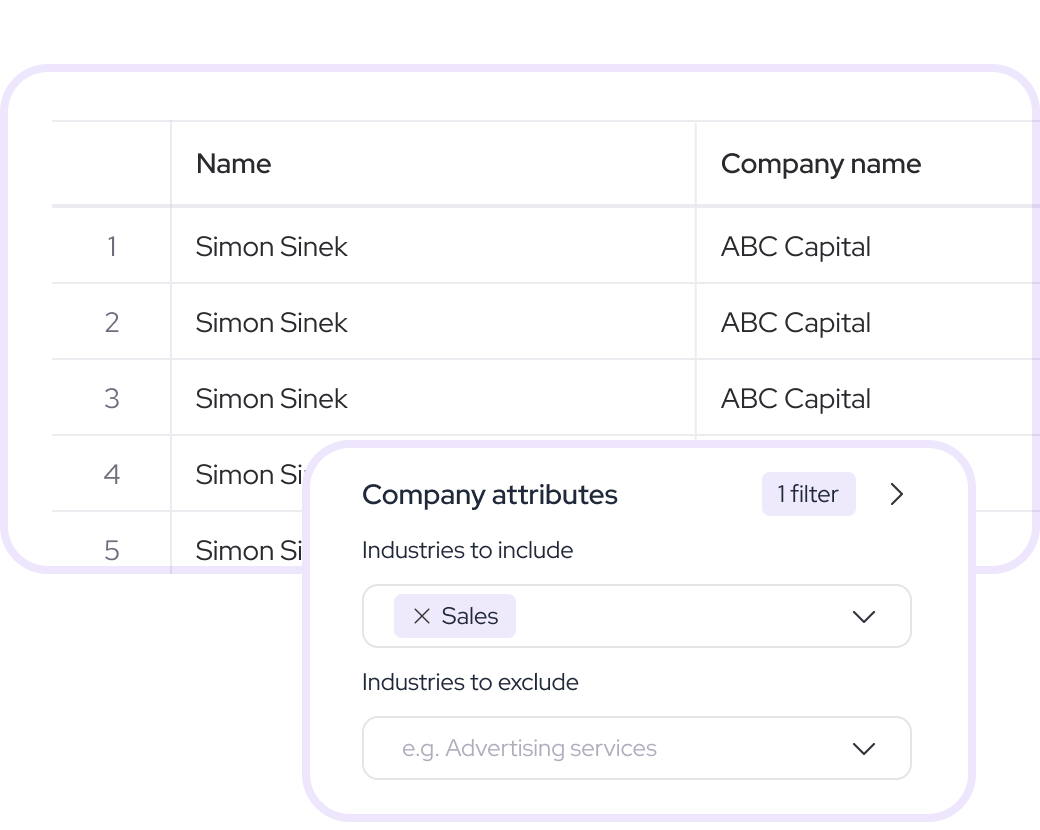Click the 1 filter badge

coord(808,494)
